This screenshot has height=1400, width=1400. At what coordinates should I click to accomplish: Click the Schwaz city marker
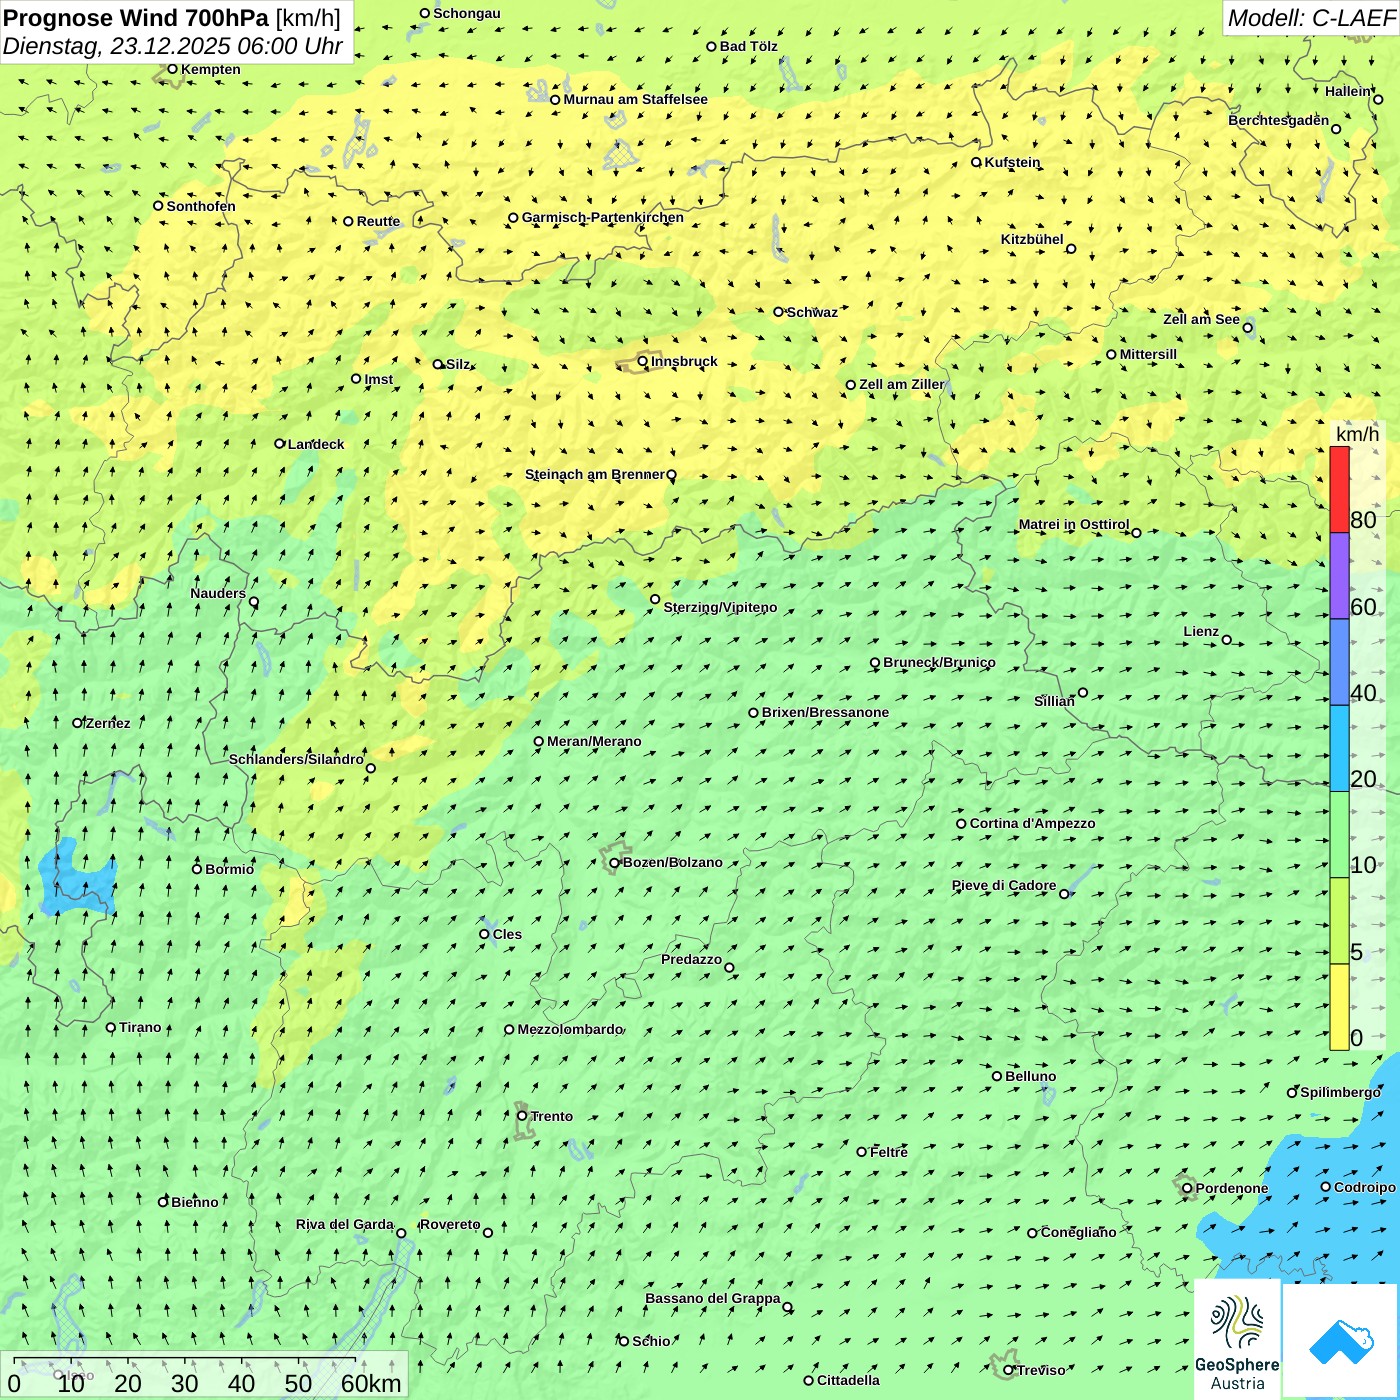point(778,312)
